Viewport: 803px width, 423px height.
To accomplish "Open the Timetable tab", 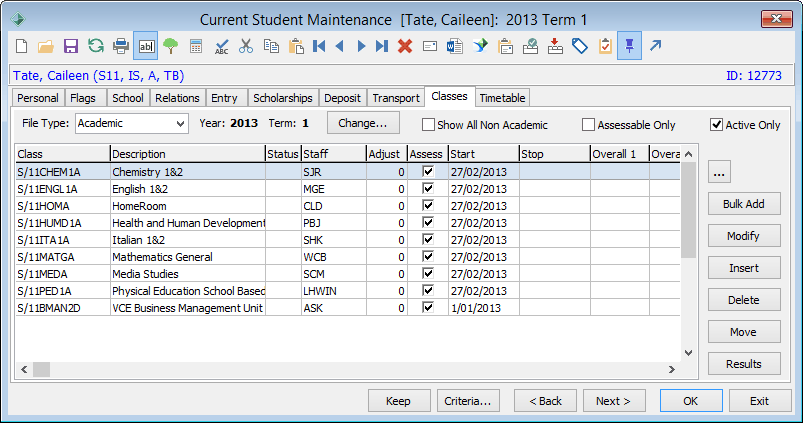I will pos(502,98).
